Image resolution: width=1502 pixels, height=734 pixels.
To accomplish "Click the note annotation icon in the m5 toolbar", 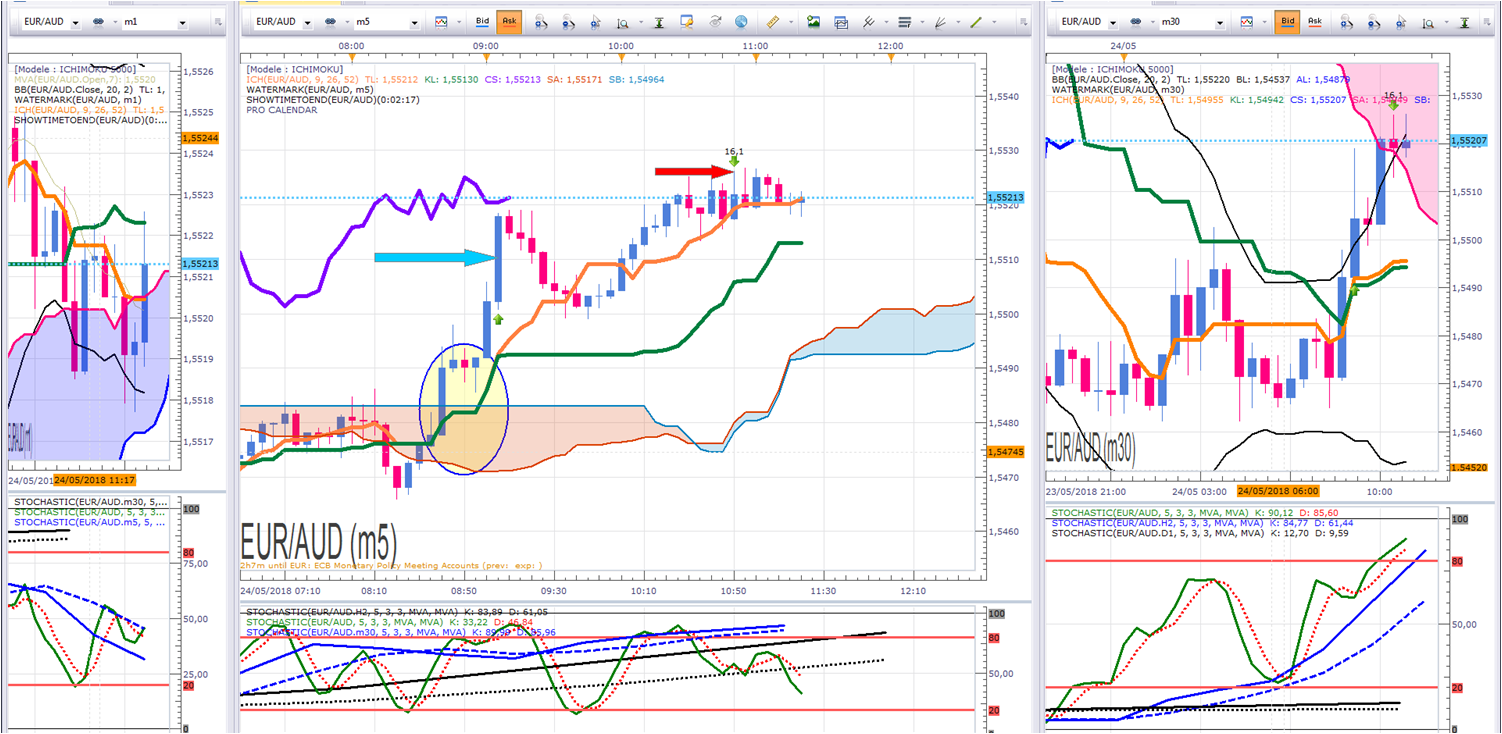I will click(687, 21).
